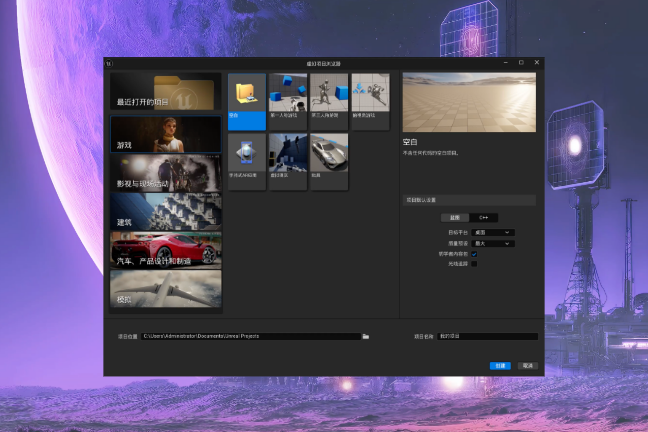The height and width of the screenshot is (432, 648).
Task: Select the Blank (空白) project template
Action: click(247, 102)
